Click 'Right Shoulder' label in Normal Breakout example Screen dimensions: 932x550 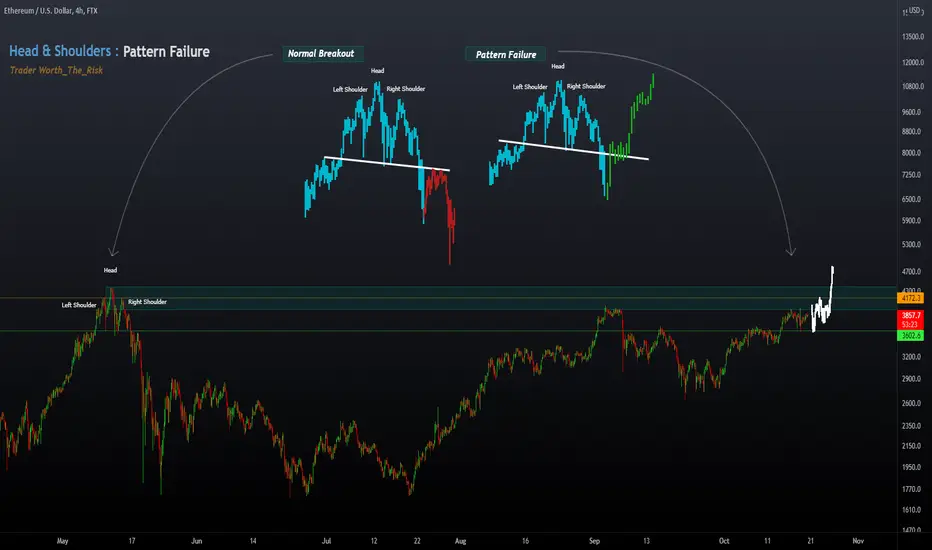click(406, 89)
